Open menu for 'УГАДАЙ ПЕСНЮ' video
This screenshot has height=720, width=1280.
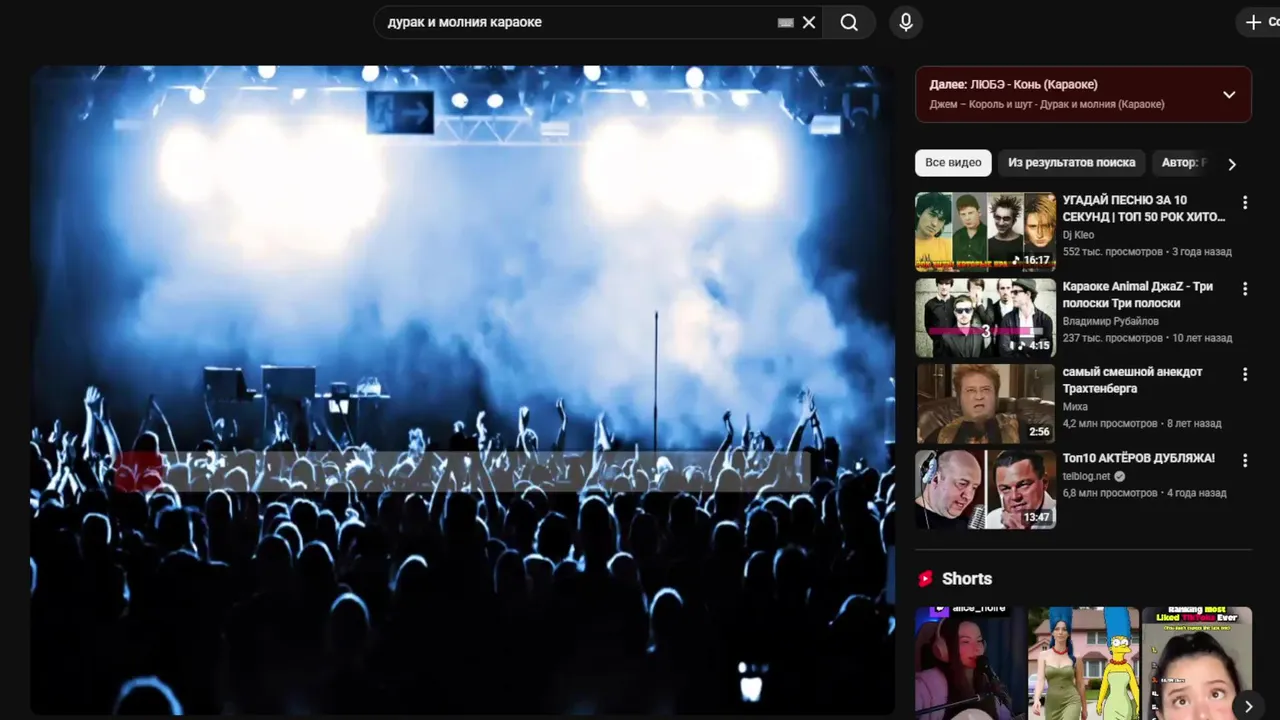[x=1245, y=202]
